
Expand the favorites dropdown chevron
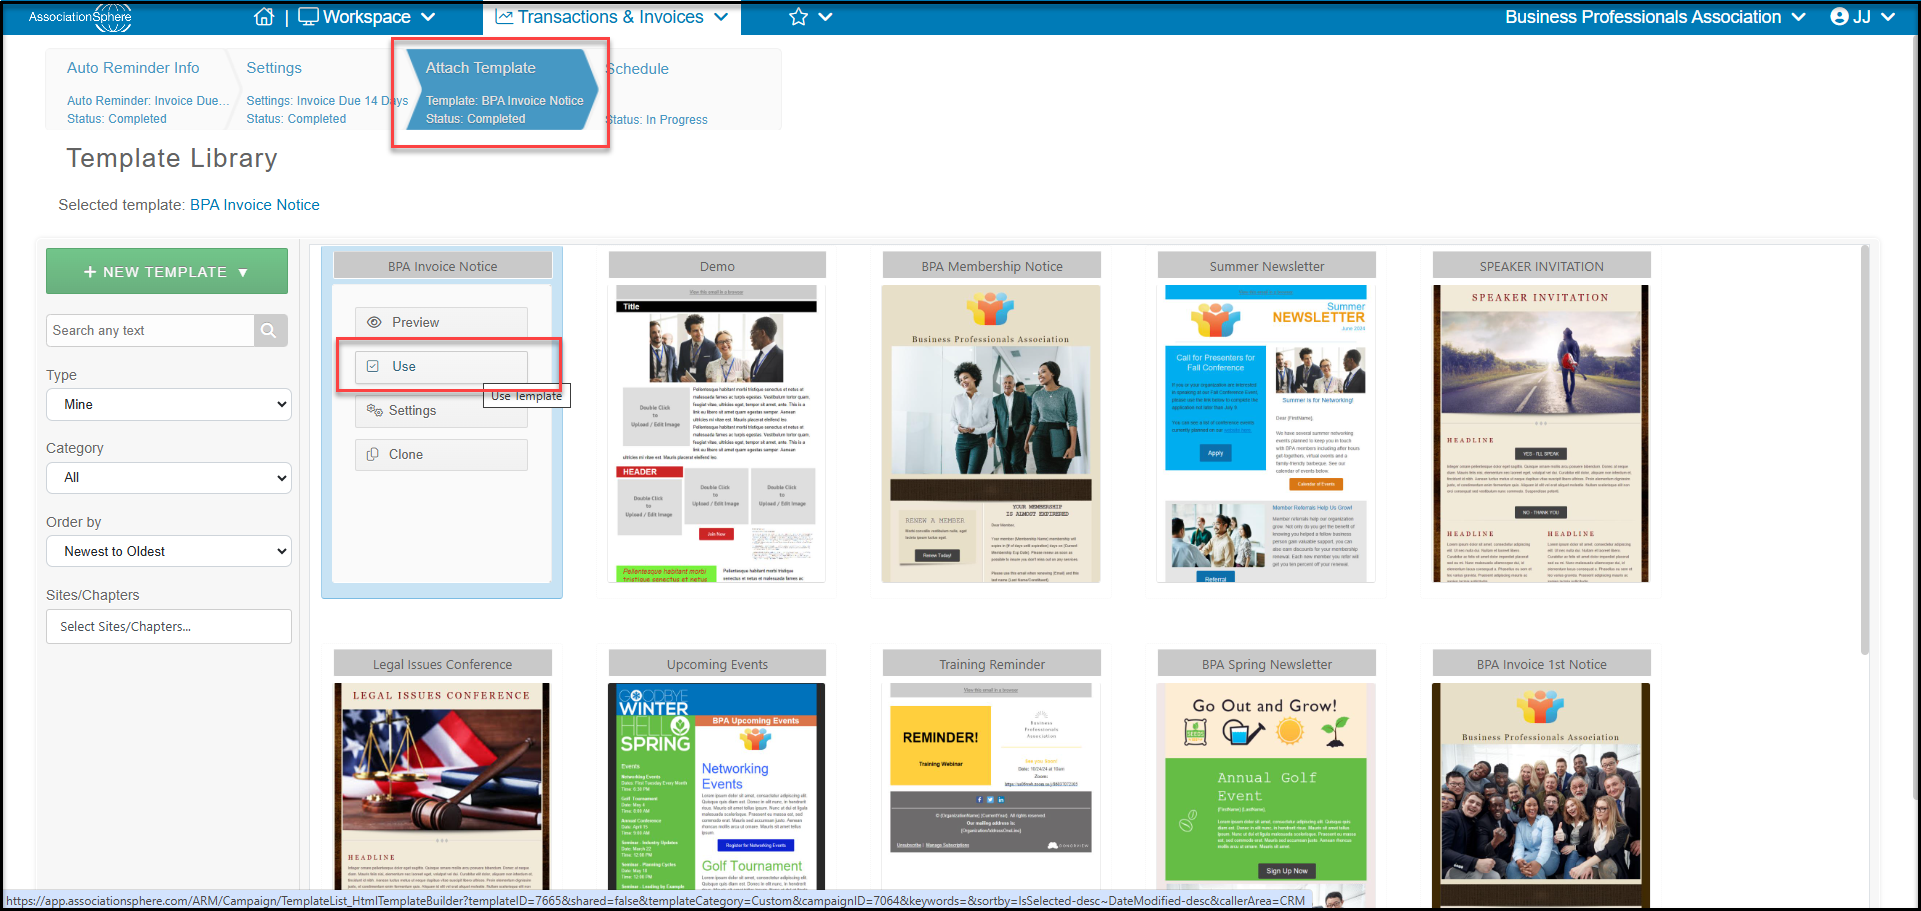tap(825, 17)
